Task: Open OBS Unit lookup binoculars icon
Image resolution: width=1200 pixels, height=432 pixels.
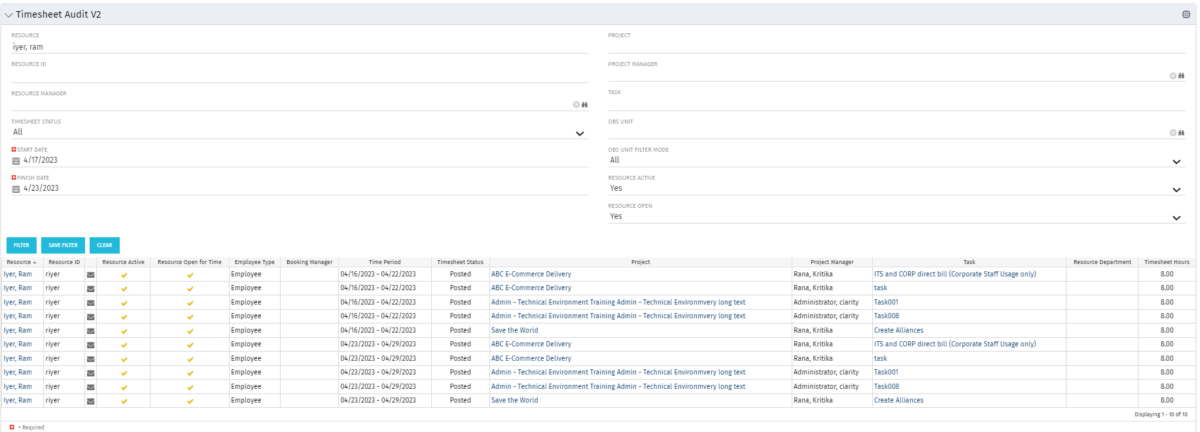Action: 1181,132
